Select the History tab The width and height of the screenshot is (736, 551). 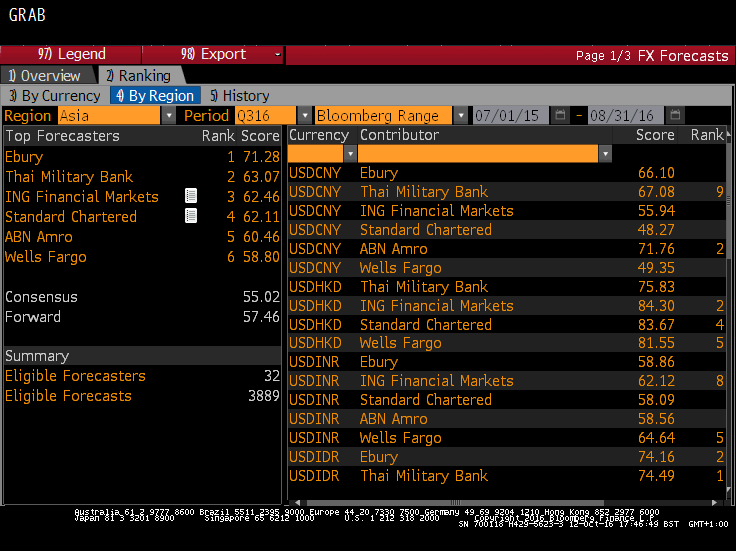239,96
